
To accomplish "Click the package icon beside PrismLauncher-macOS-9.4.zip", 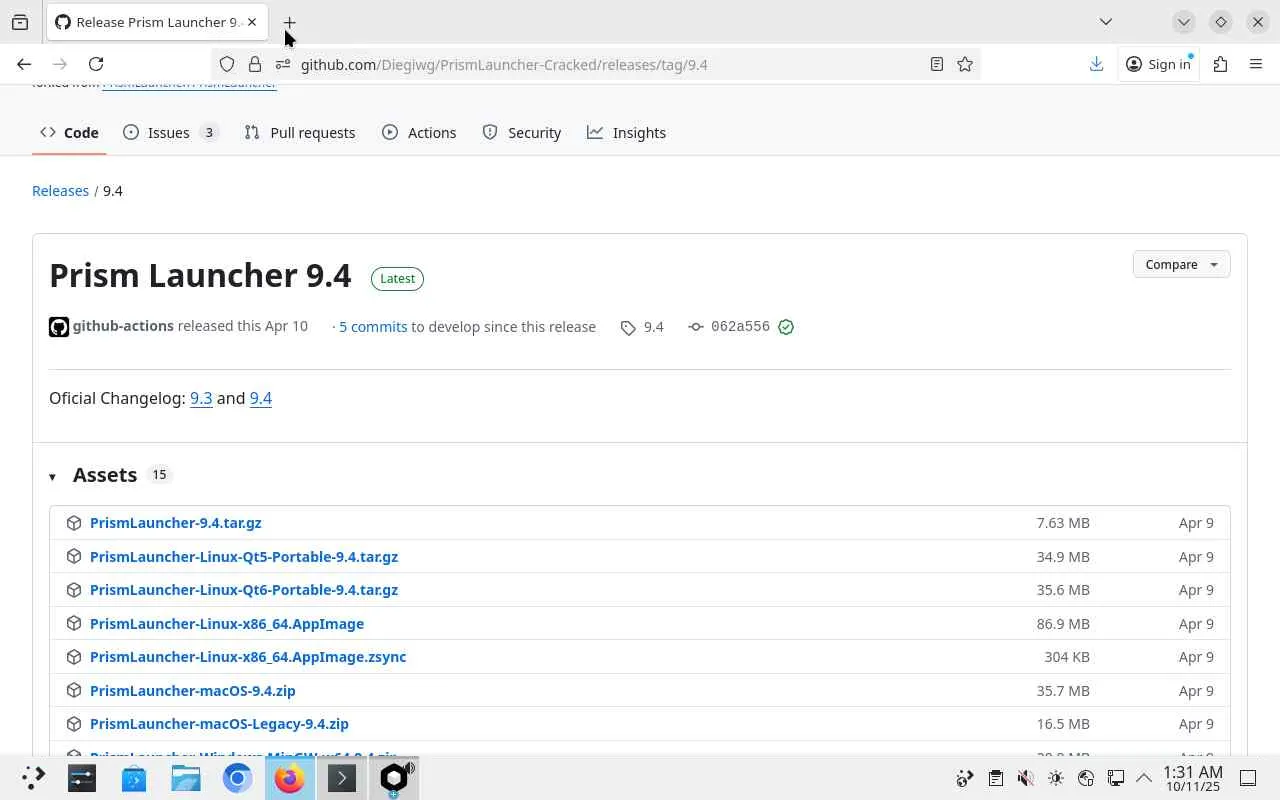I will pyautogui.click(x=74, y=691).
